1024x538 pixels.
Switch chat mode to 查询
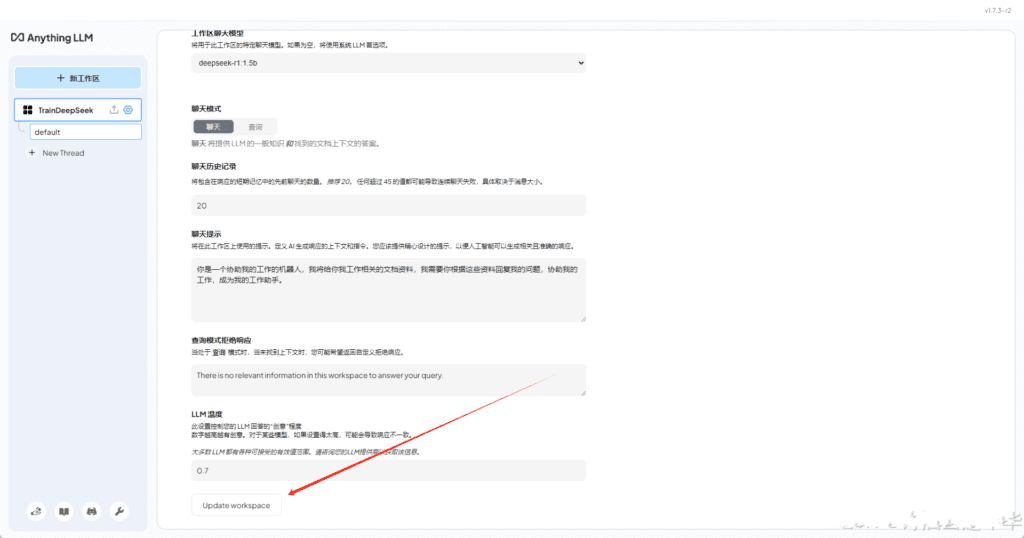point(255,127)
